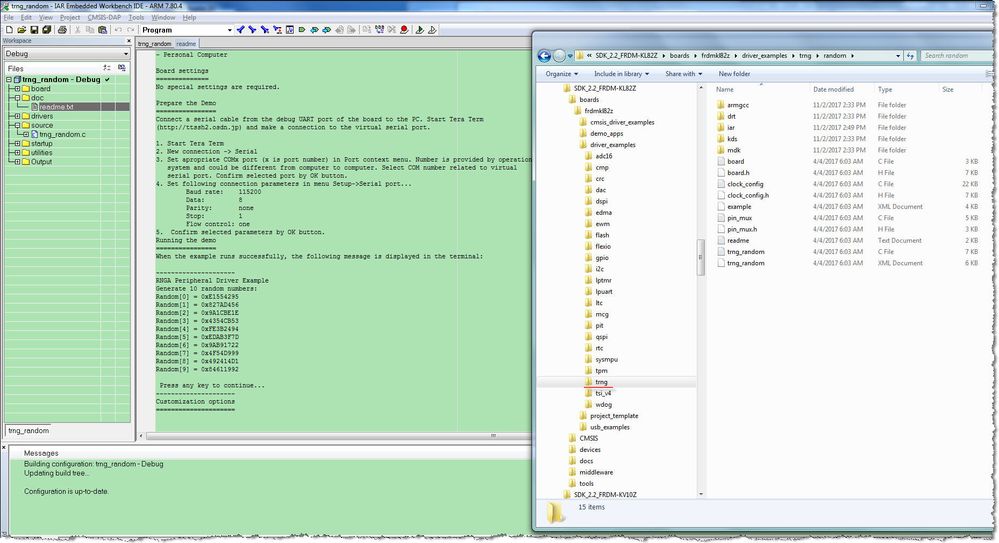The image size is (999, 543).
Task: Click the Go To line icon
Action: [289, 30]
